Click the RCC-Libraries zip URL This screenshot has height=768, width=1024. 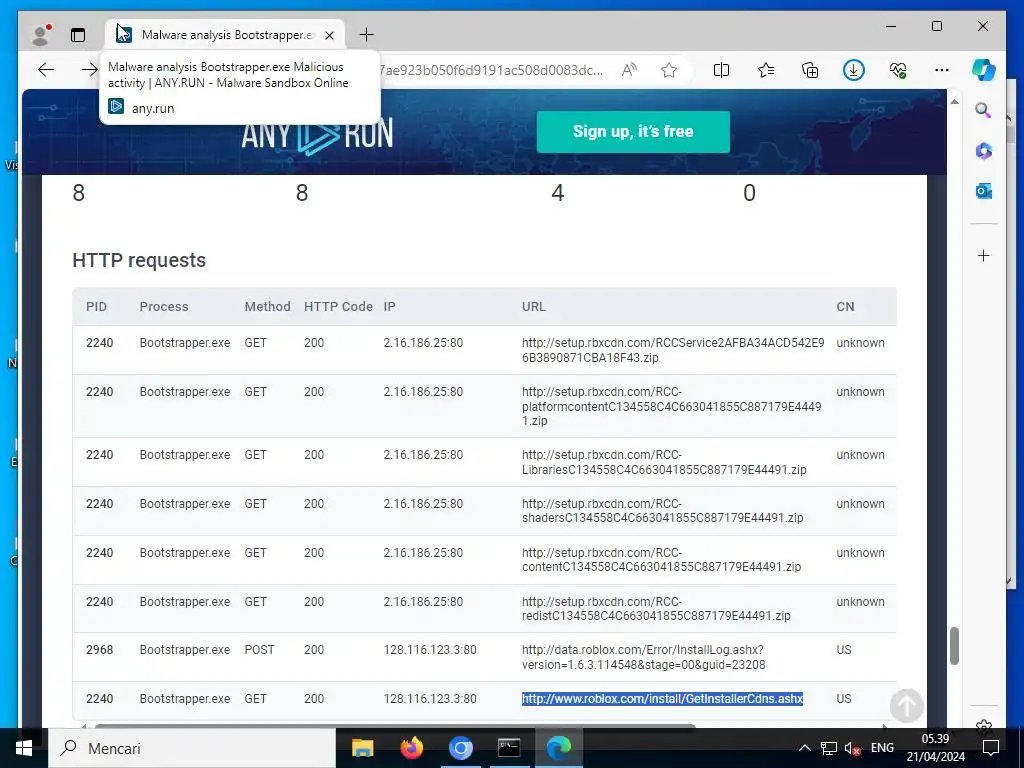click(664, 462)
